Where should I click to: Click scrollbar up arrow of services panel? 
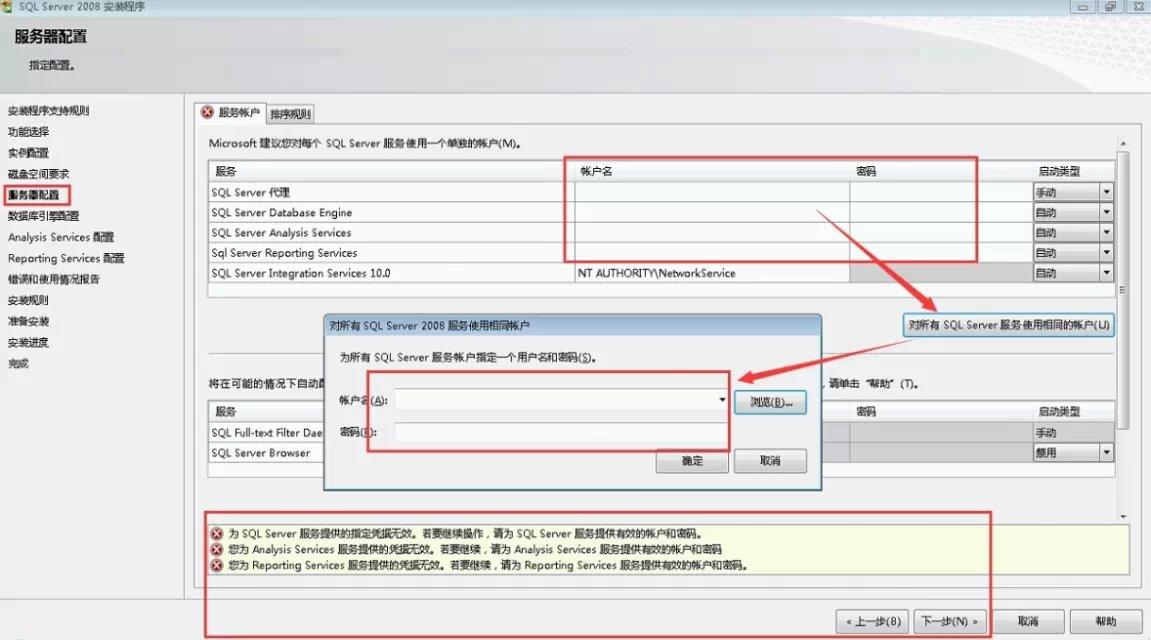pos(1123,143)
